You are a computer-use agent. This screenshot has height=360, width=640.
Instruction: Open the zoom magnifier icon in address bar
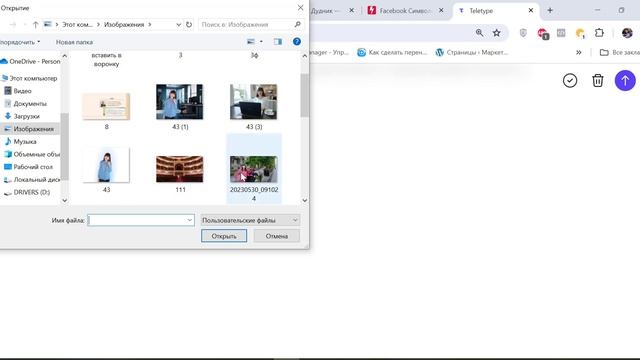pos(479,33)
